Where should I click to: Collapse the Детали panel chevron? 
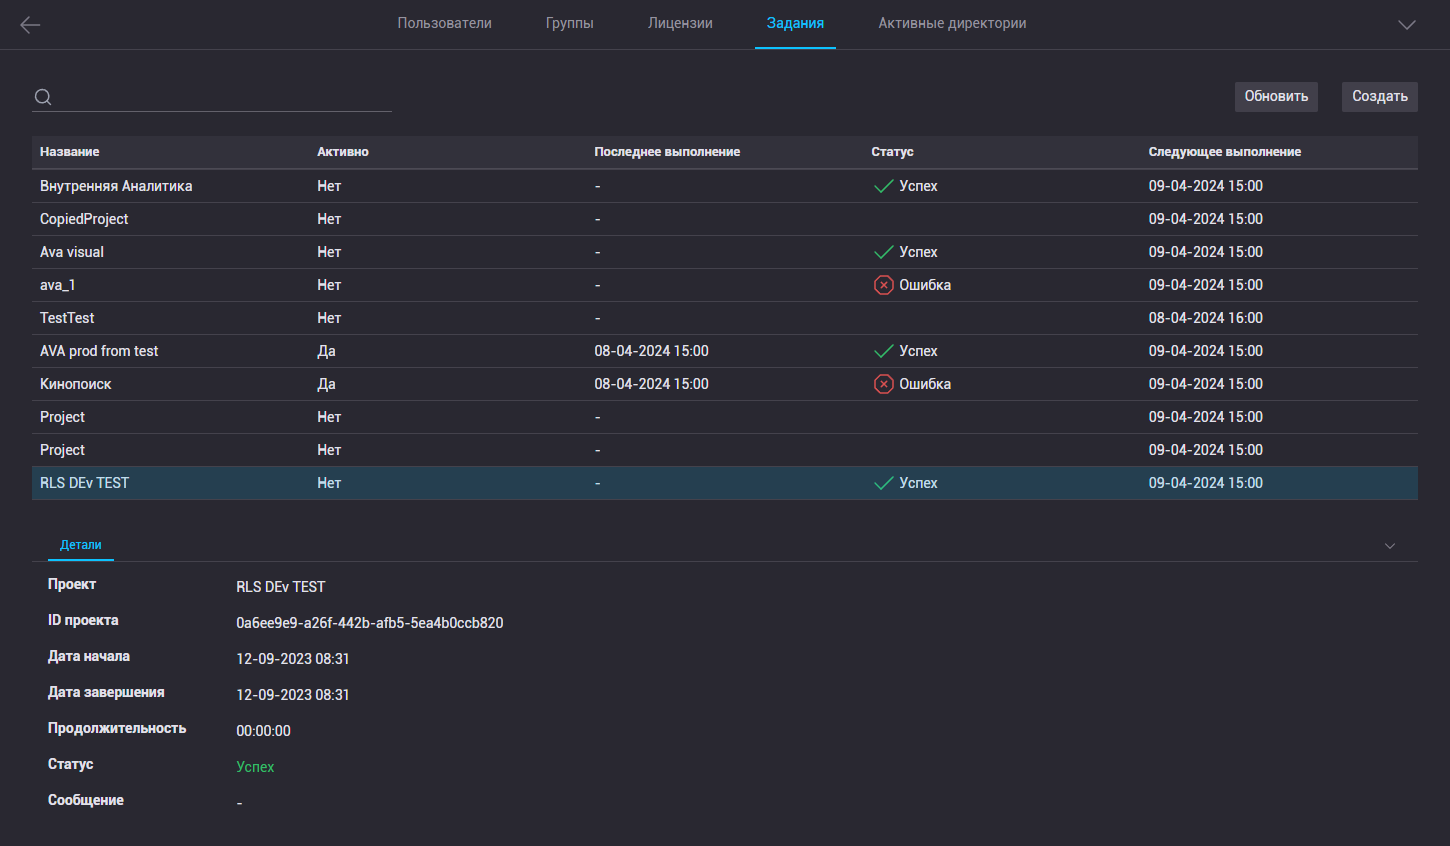pos(1390,546)
